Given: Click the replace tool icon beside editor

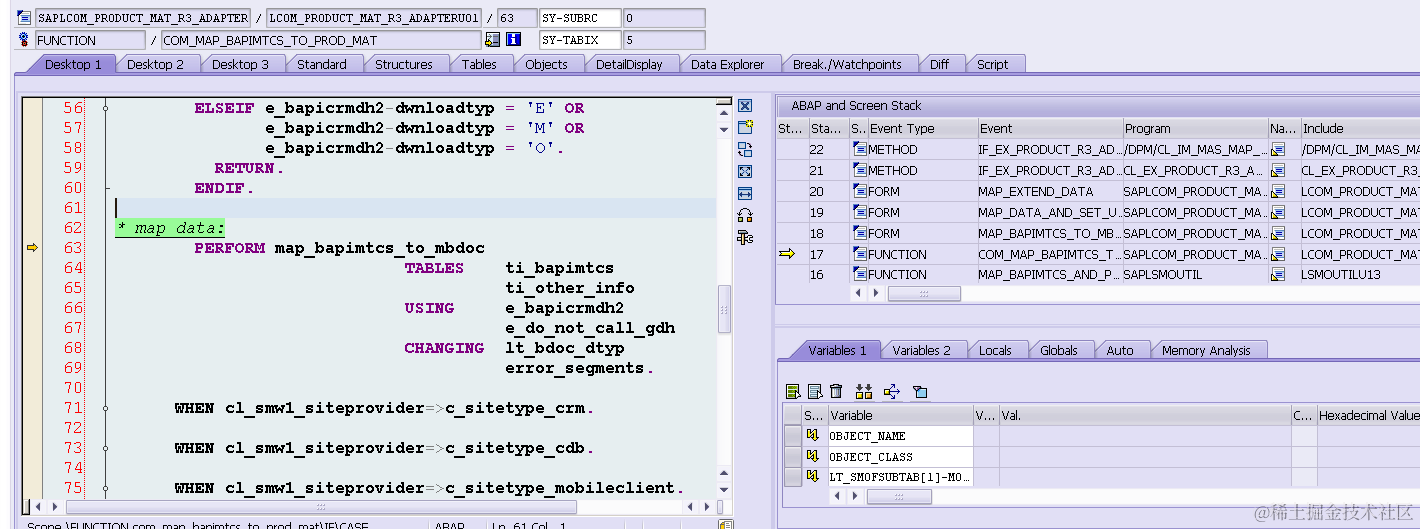Looking at the screenshot, I should (744, 149).
